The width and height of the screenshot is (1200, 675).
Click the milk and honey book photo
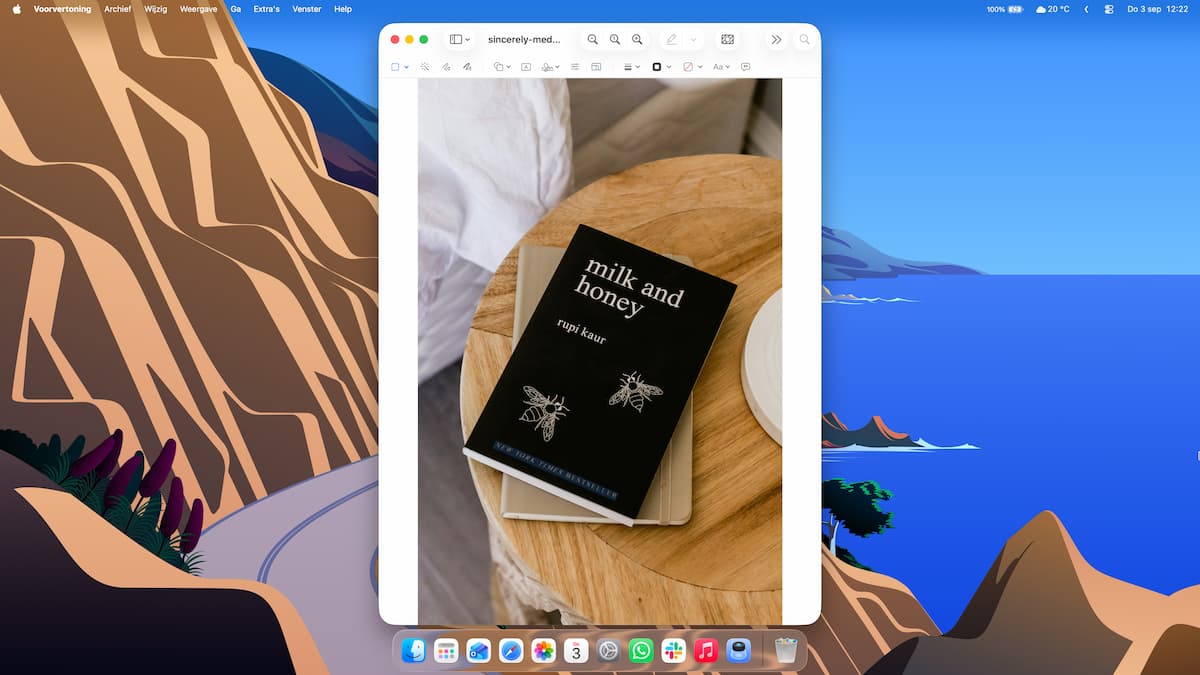coord(599,351)
